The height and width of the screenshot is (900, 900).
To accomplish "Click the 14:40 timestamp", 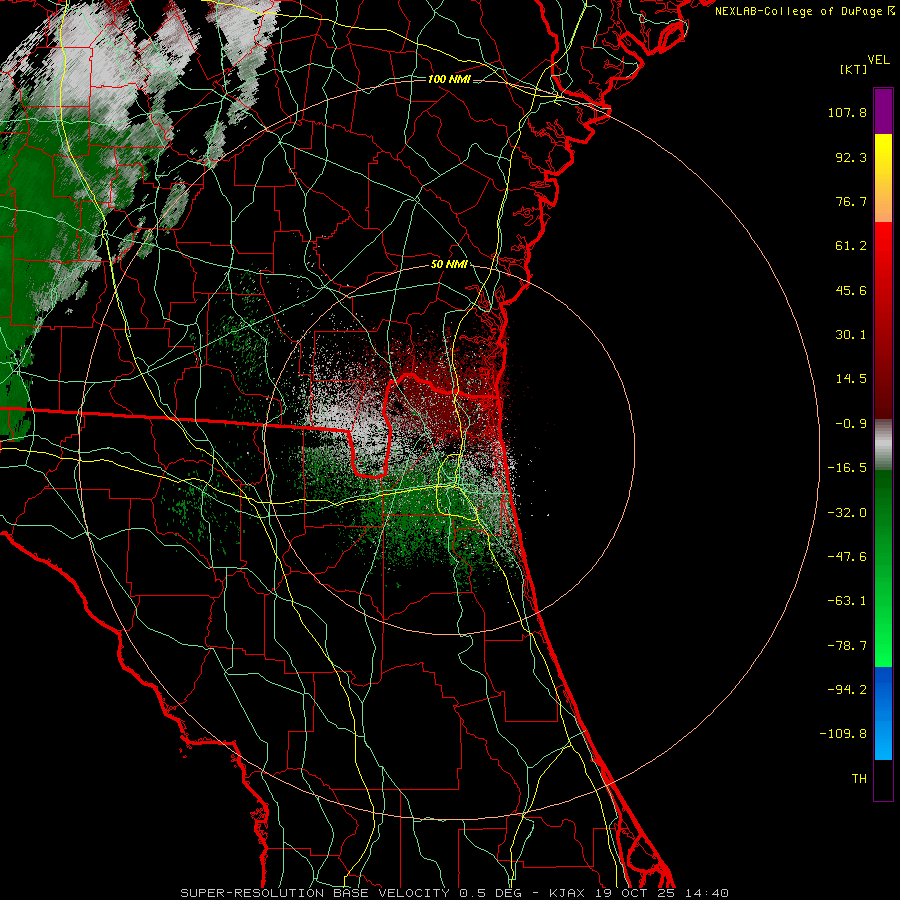I will click(707, 893).
